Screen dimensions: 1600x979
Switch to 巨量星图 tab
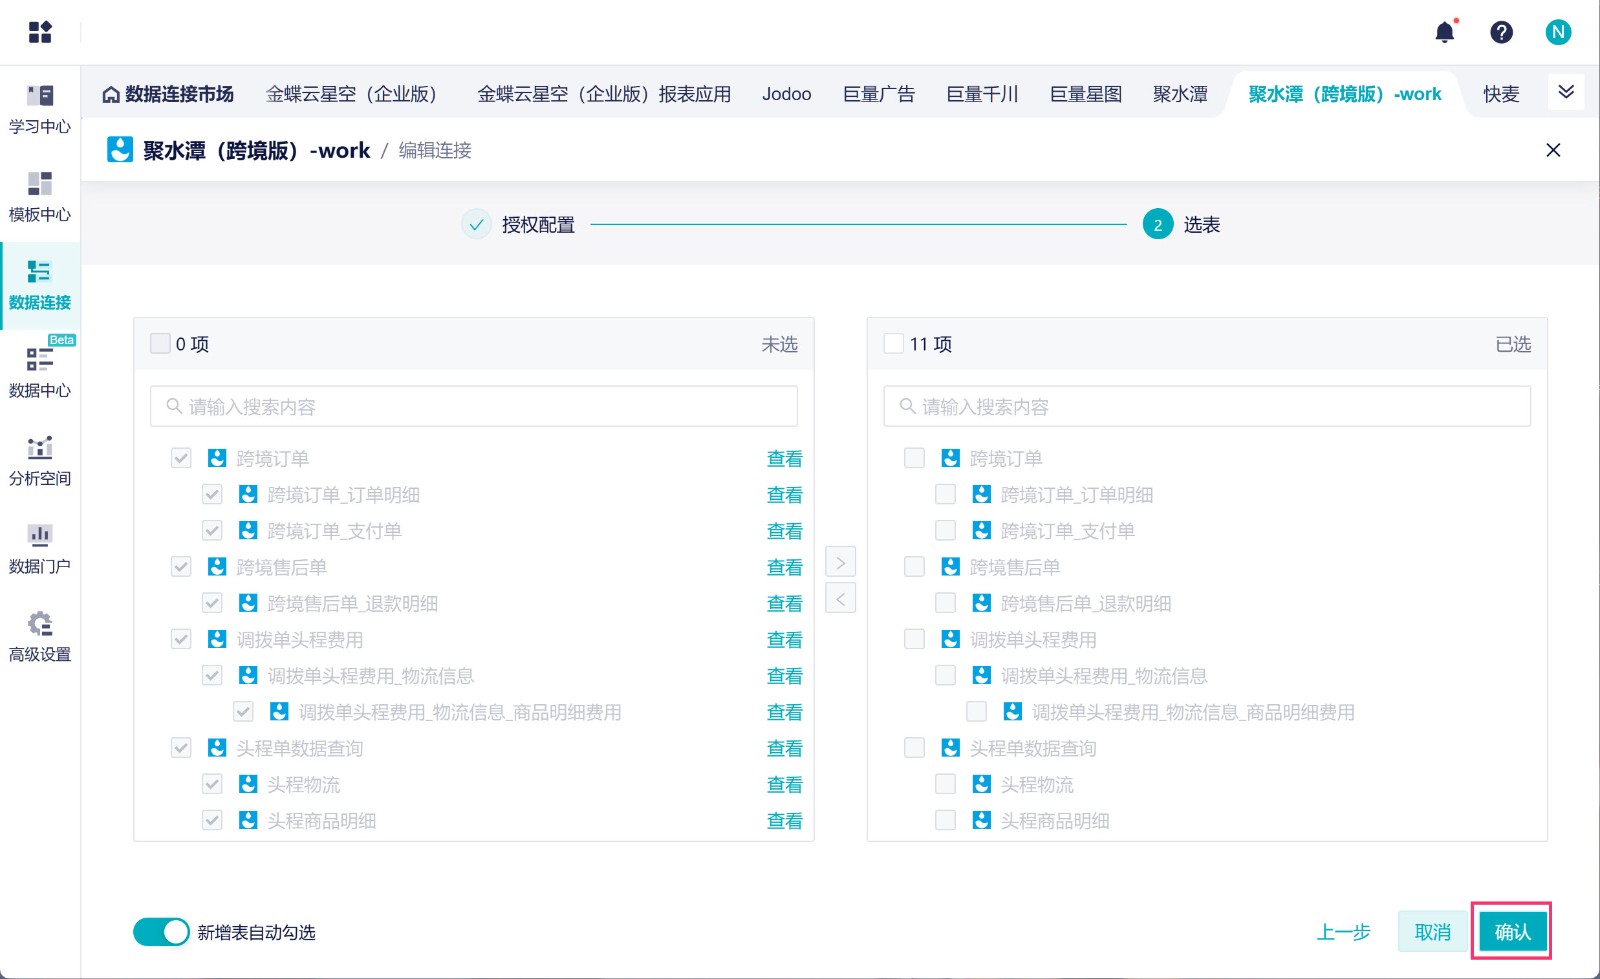pos(1086,94)
